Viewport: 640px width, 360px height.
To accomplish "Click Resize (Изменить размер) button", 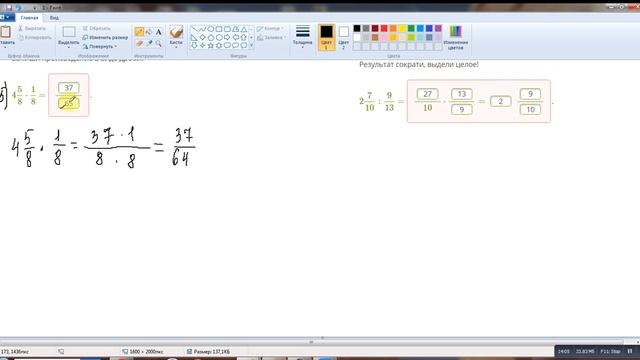I will pos(105,38).
